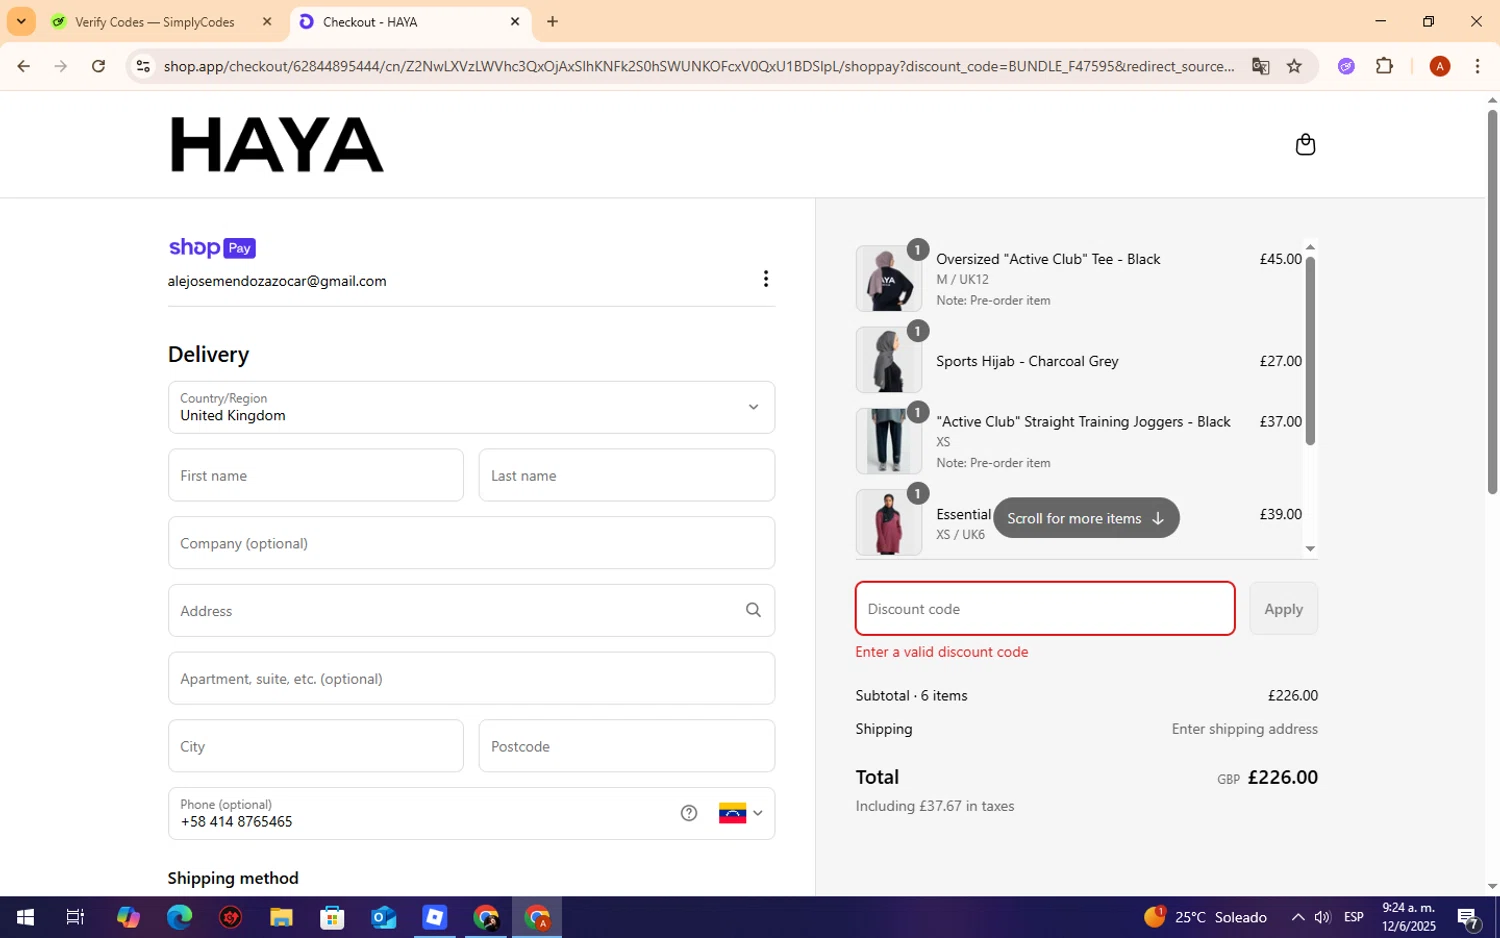Viewport: 1500px width, 938px height.
Task: Open the phone country flag selector
Action: point(740,813)
